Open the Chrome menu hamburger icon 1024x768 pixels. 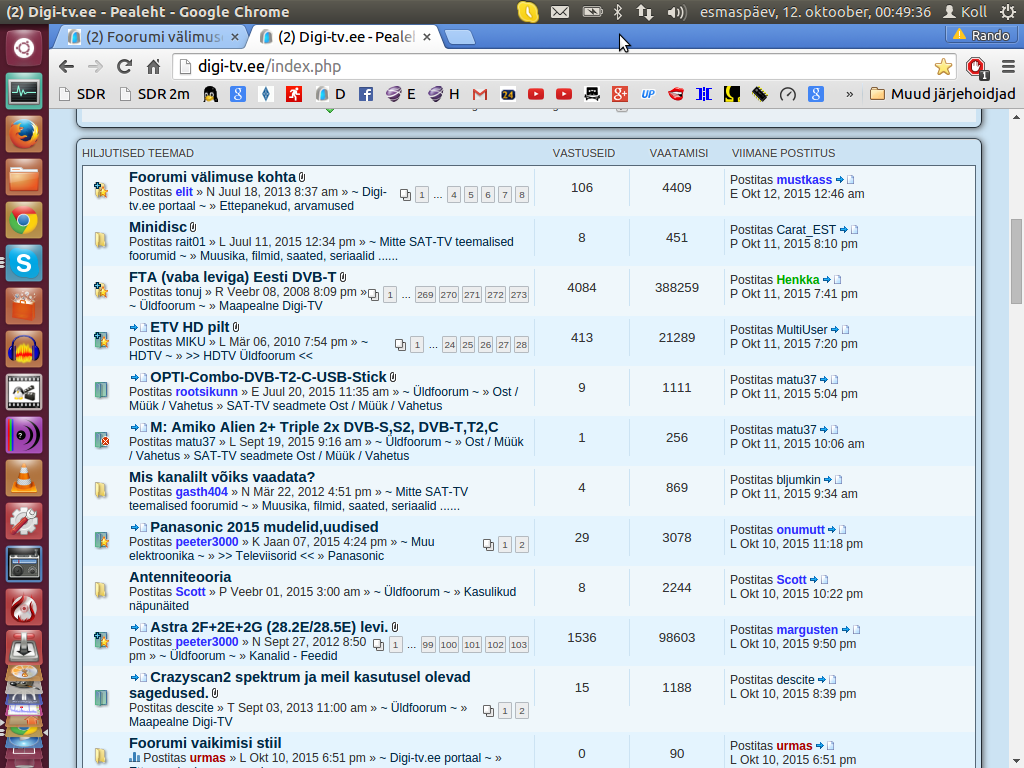click(1007, 67)
